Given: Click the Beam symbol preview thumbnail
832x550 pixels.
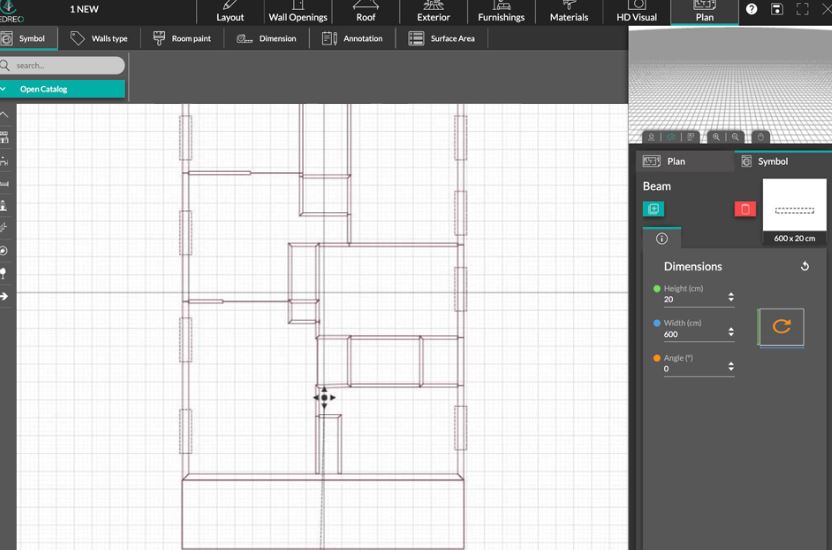Looking at the screenshot, I should (x=794, y=205).
